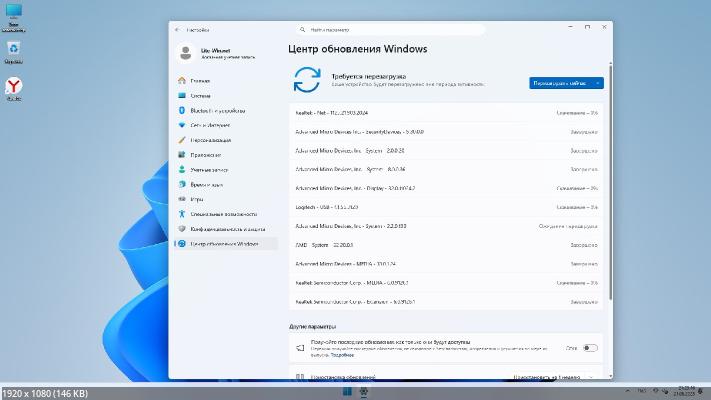Open the Система settings section

tap(200, 96)
